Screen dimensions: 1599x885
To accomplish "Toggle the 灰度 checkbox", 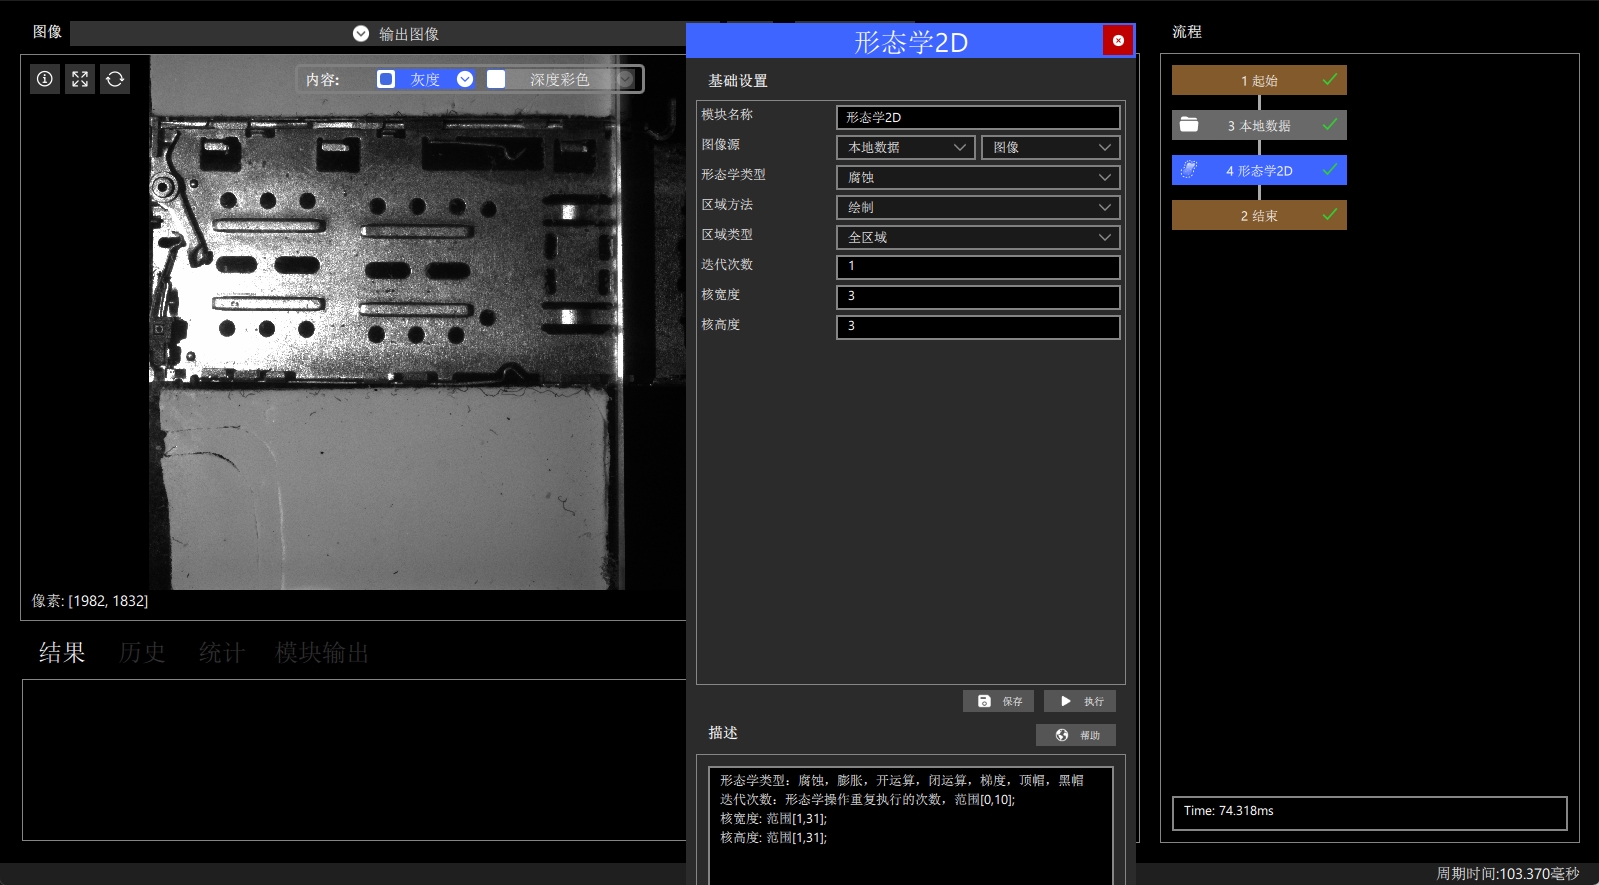I will tap(386, 79).
